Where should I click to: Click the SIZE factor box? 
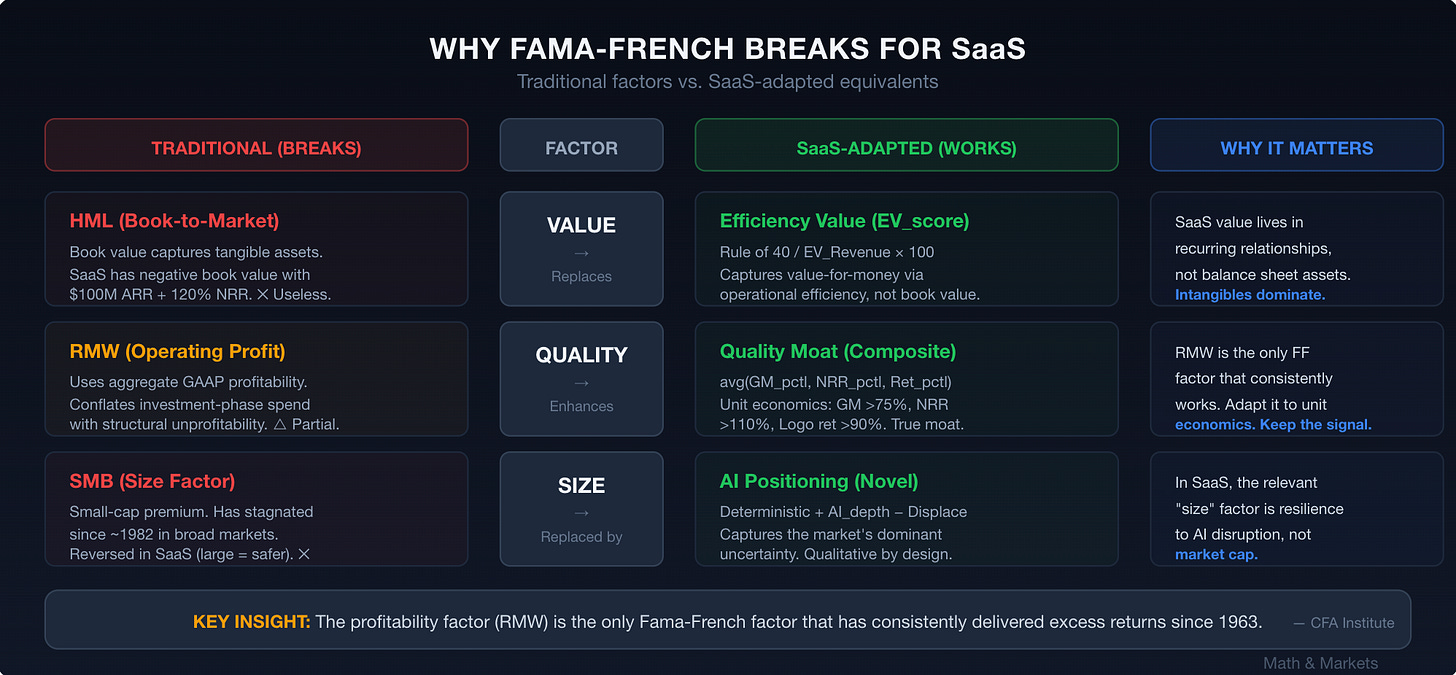pyautogui.click(x=581, y=509)
